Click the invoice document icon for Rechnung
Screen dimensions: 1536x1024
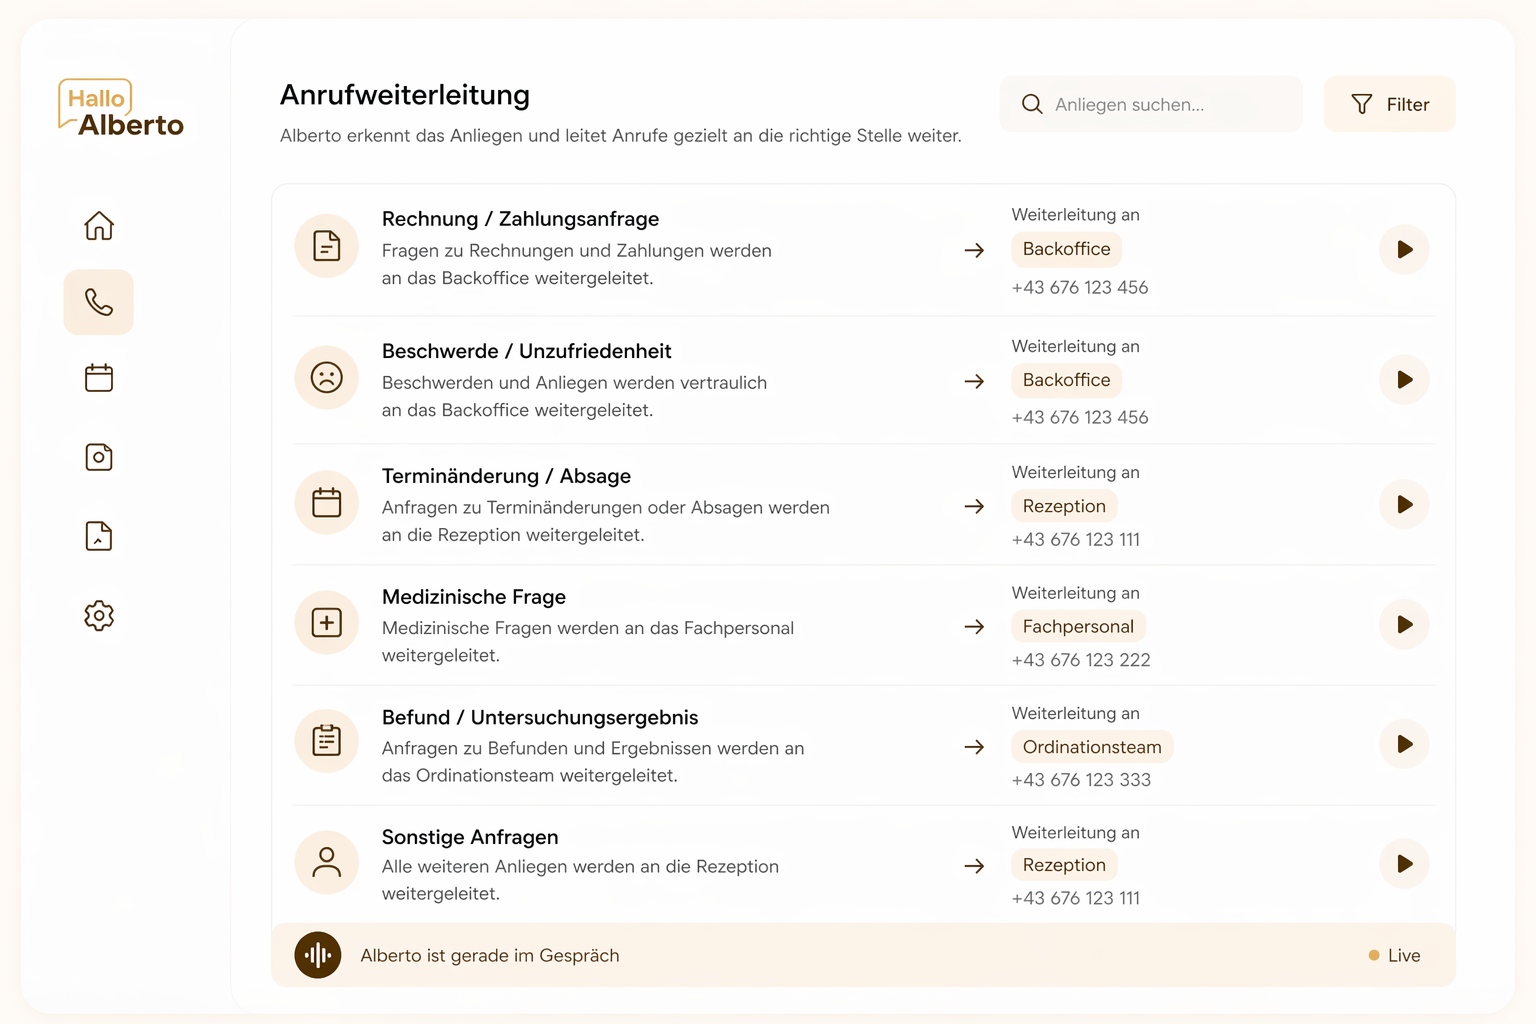(327, 246)
